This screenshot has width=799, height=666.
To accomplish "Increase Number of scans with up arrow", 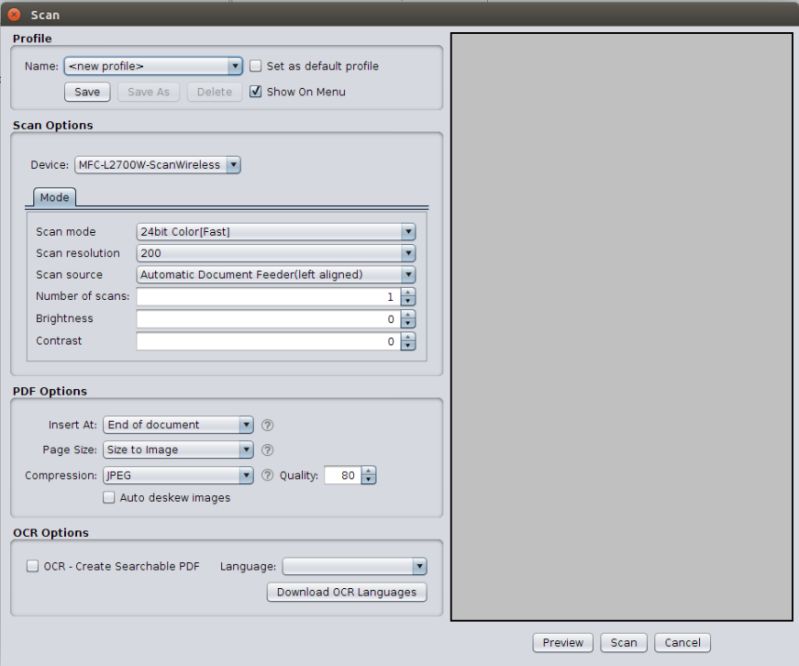I will (408, 292).
